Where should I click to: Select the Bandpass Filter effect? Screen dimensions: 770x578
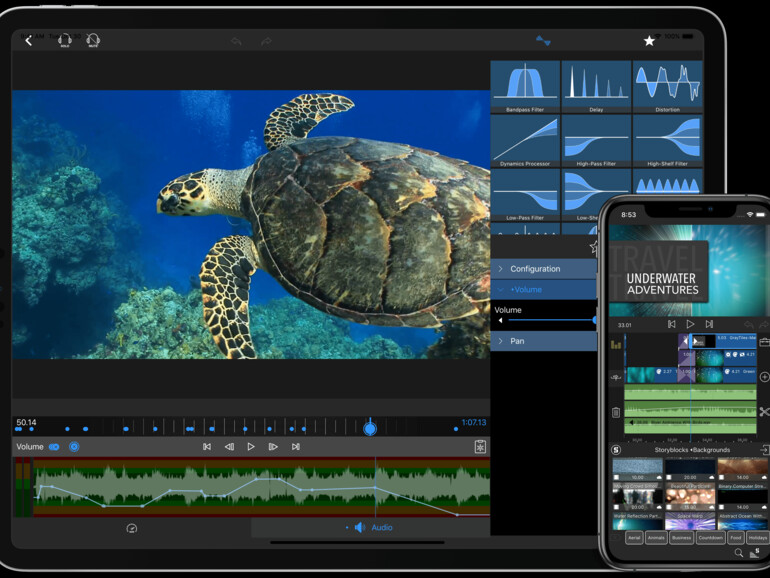[524, 86]
